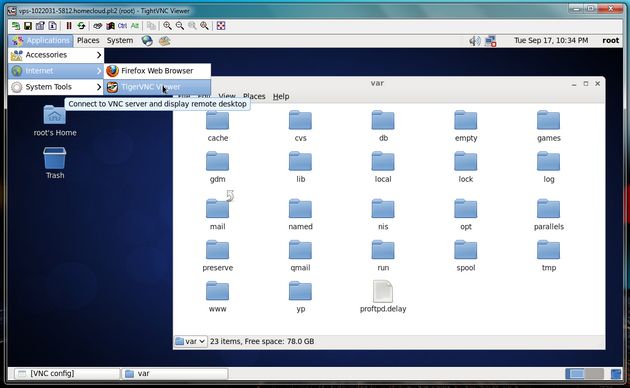
Task: Select the www folder
Action: 217,297
